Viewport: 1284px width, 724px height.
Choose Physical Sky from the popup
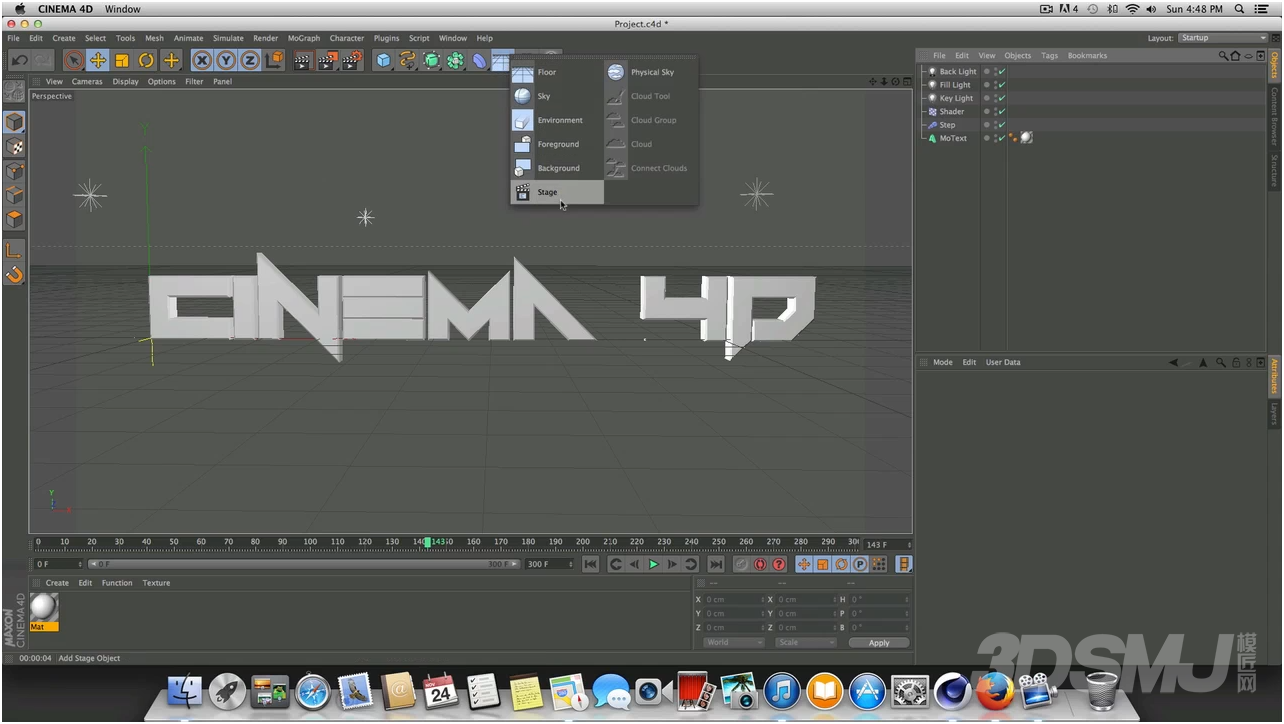click(650, 72)
